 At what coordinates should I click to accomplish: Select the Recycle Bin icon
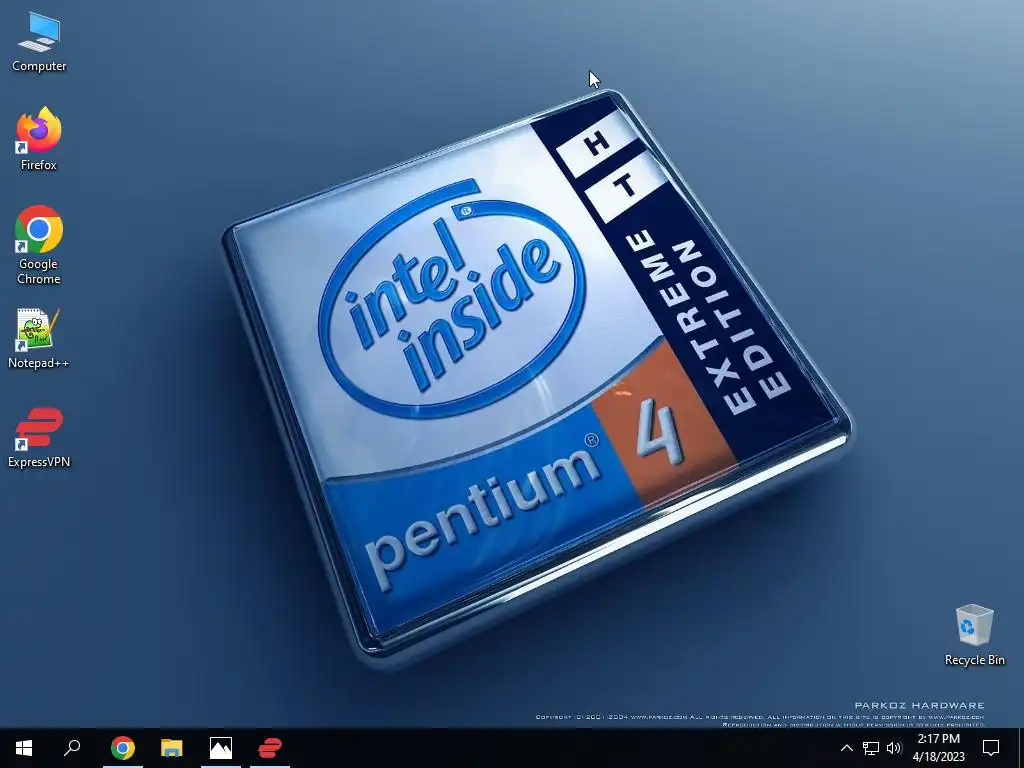coord(974,635)
